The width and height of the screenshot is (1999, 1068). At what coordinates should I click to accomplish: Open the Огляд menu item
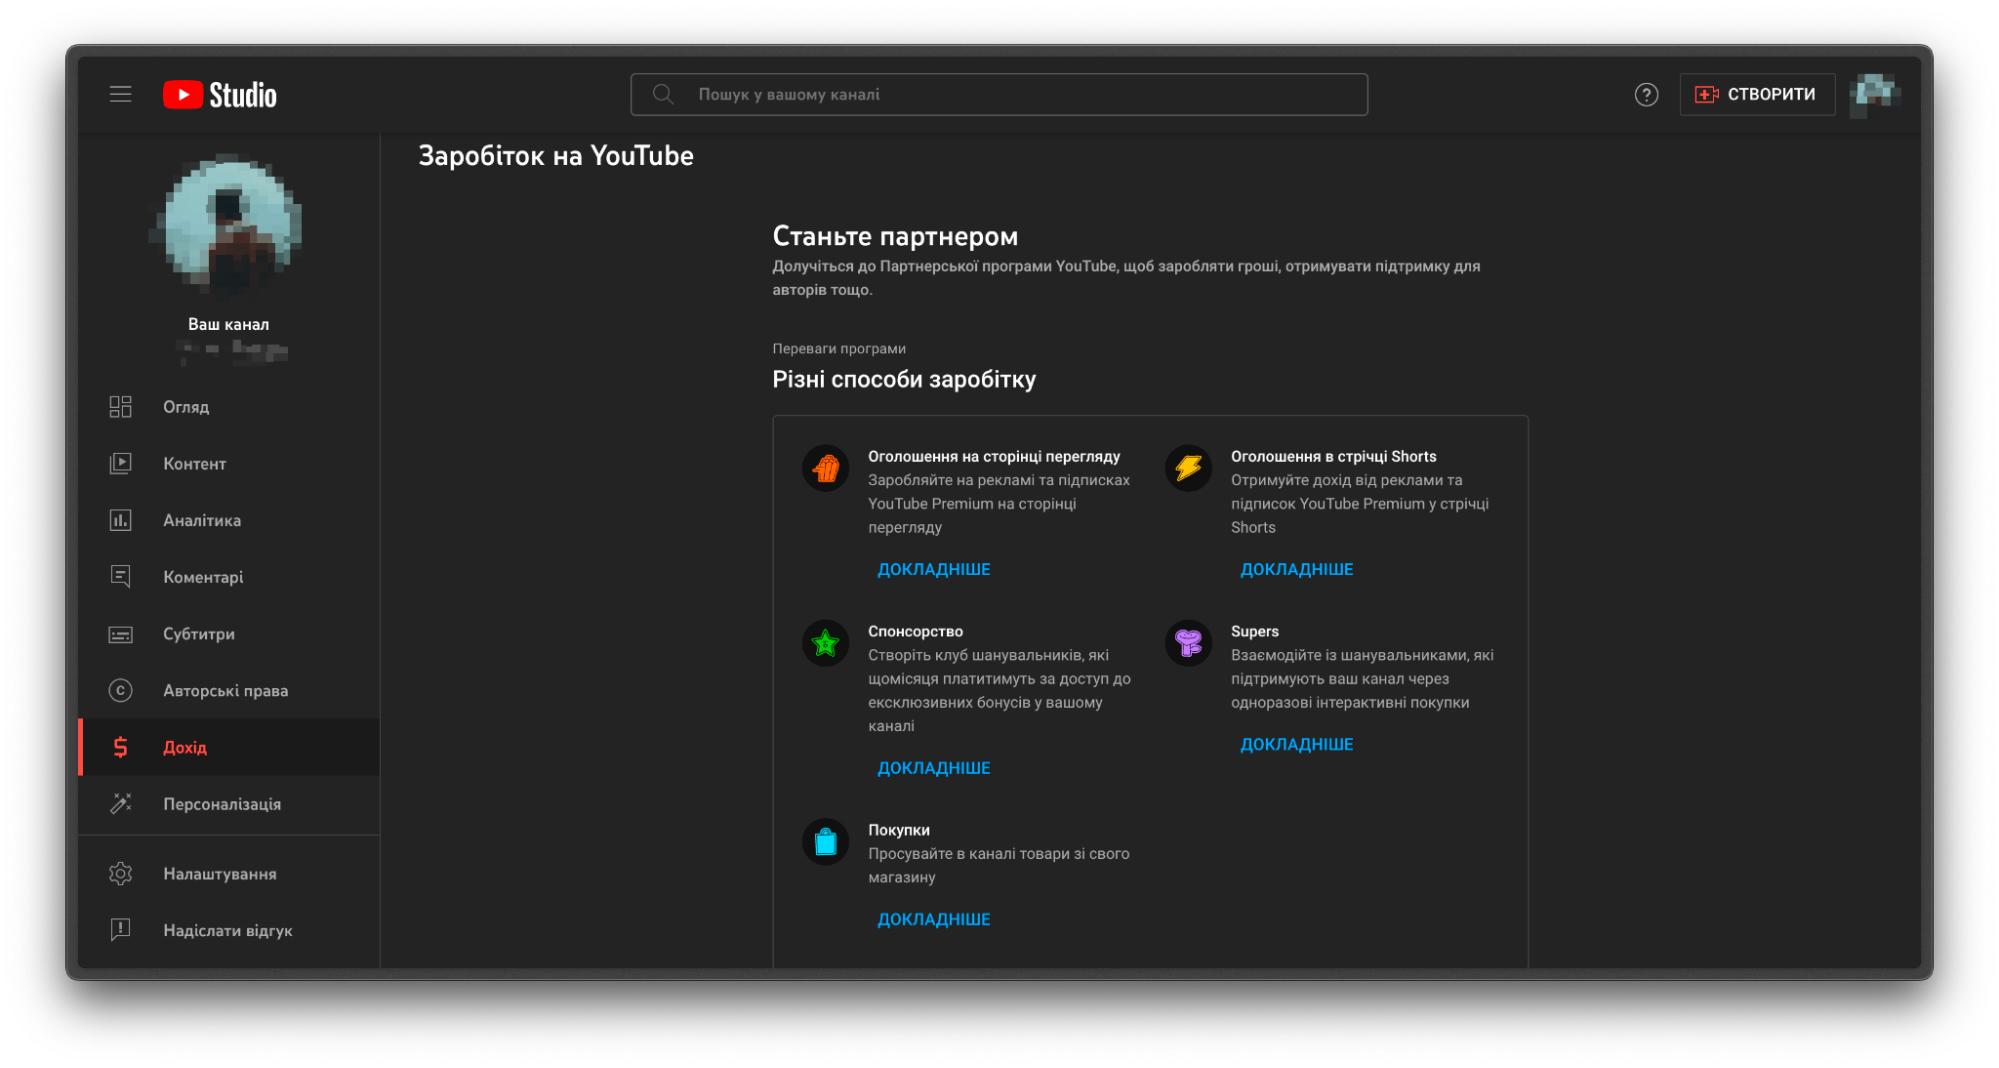tap(229, 407)
